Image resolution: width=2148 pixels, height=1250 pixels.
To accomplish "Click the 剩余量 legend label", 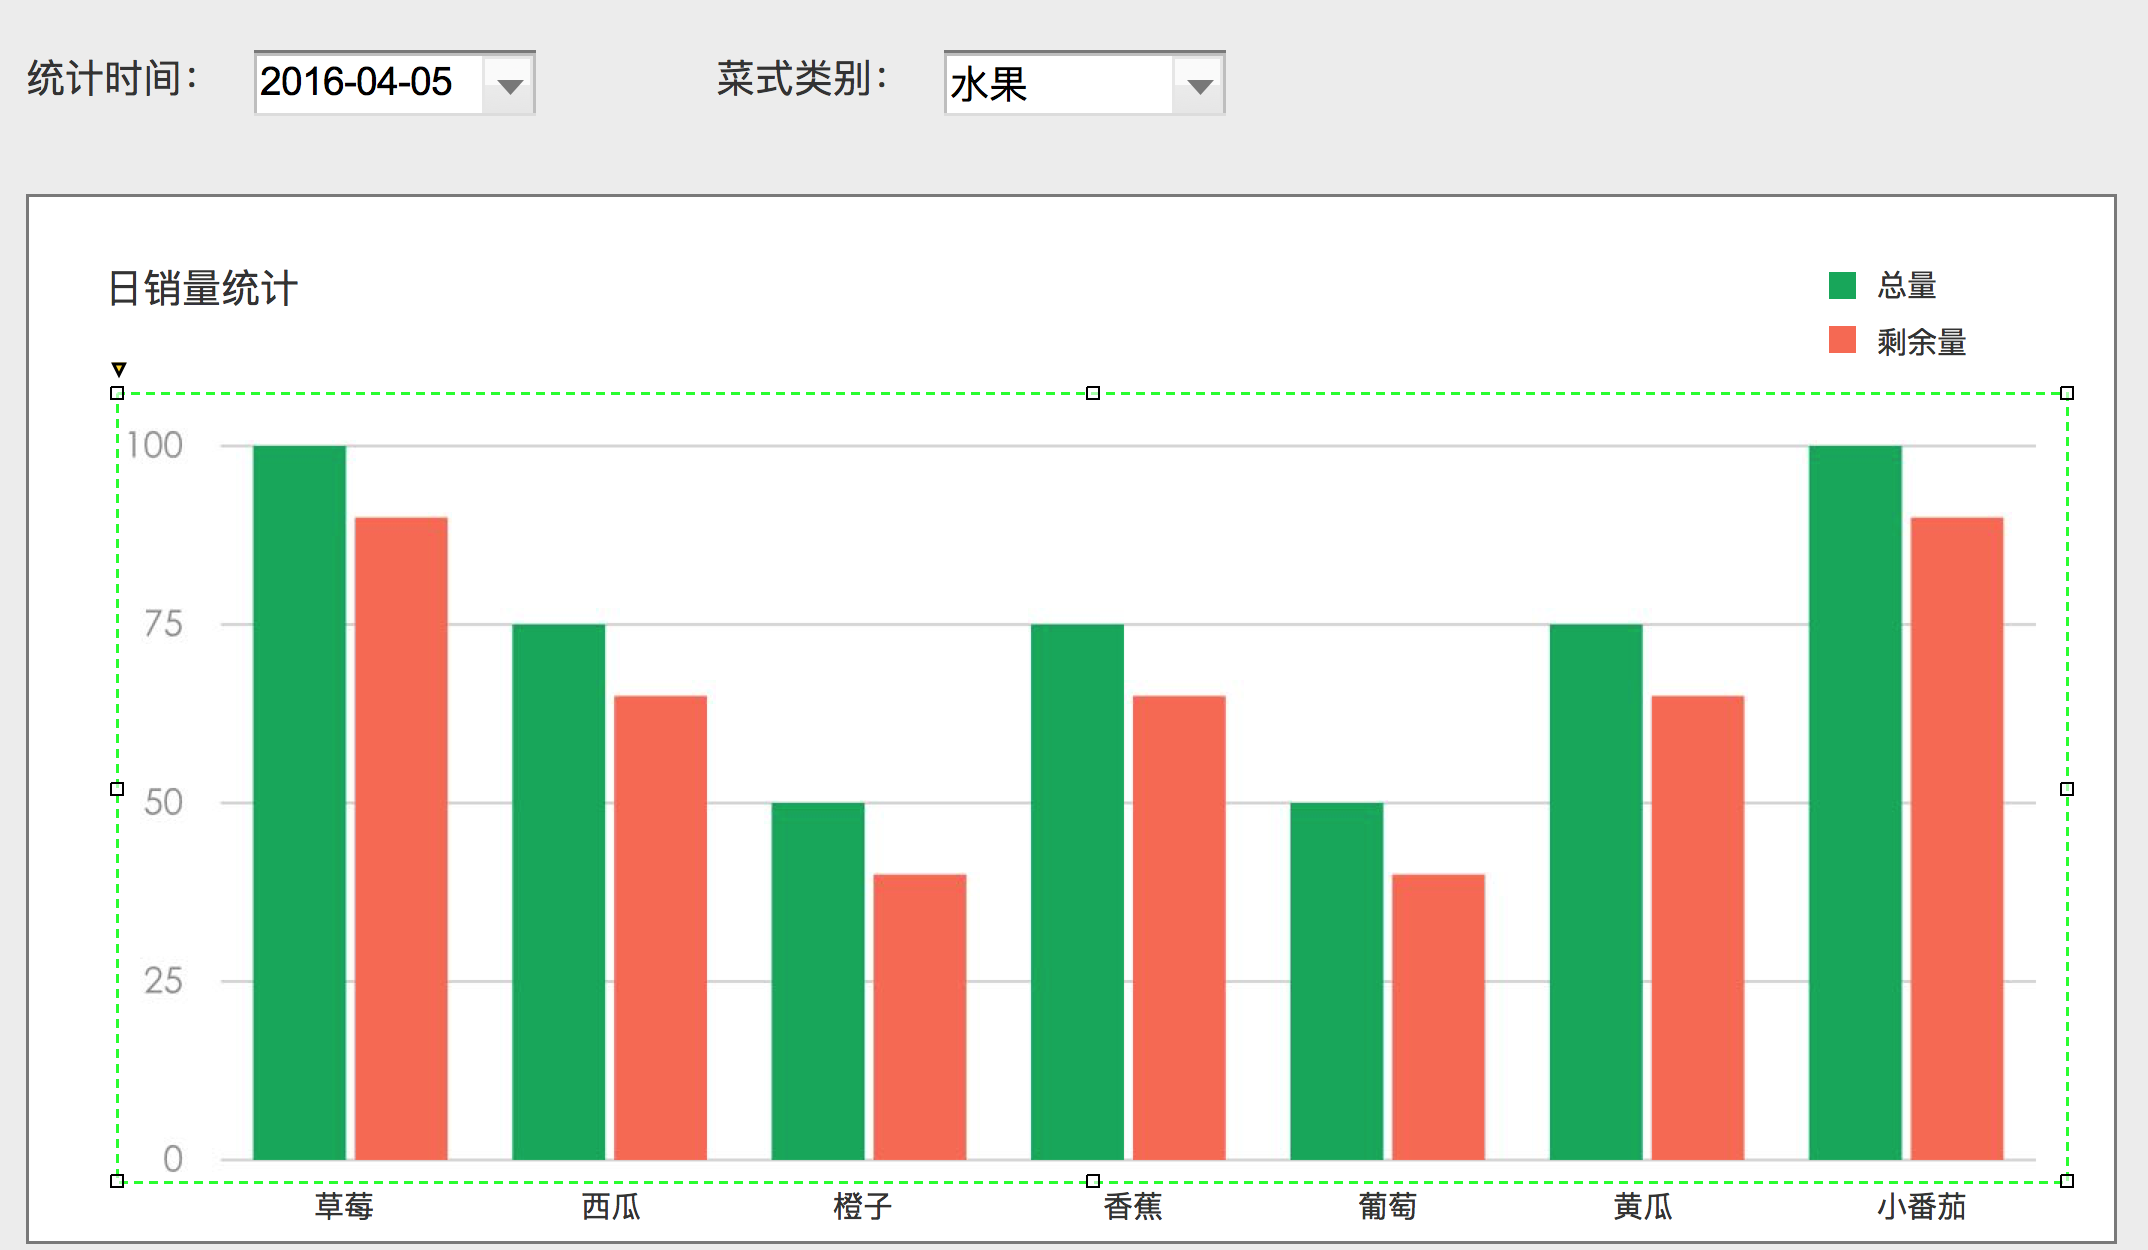I will click(1921, 342).
